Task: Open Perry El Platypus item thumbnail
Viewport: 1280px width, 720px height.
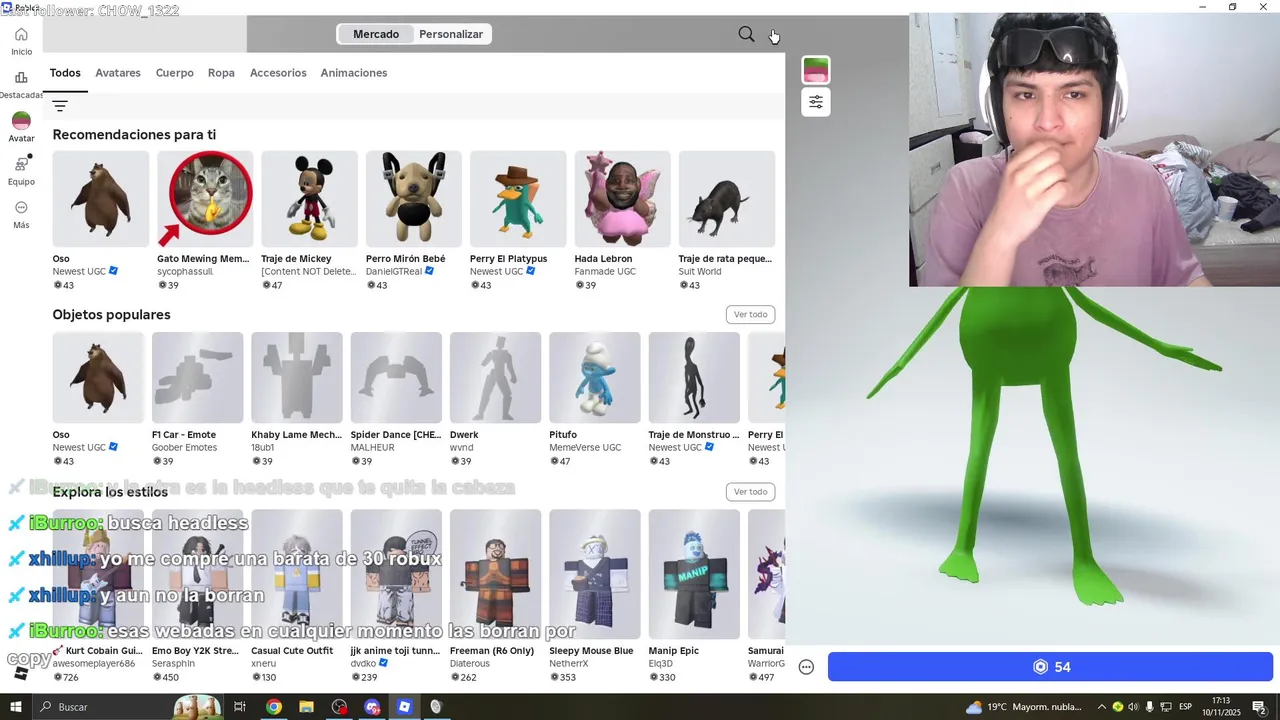Action: click(x=518, y=199)
